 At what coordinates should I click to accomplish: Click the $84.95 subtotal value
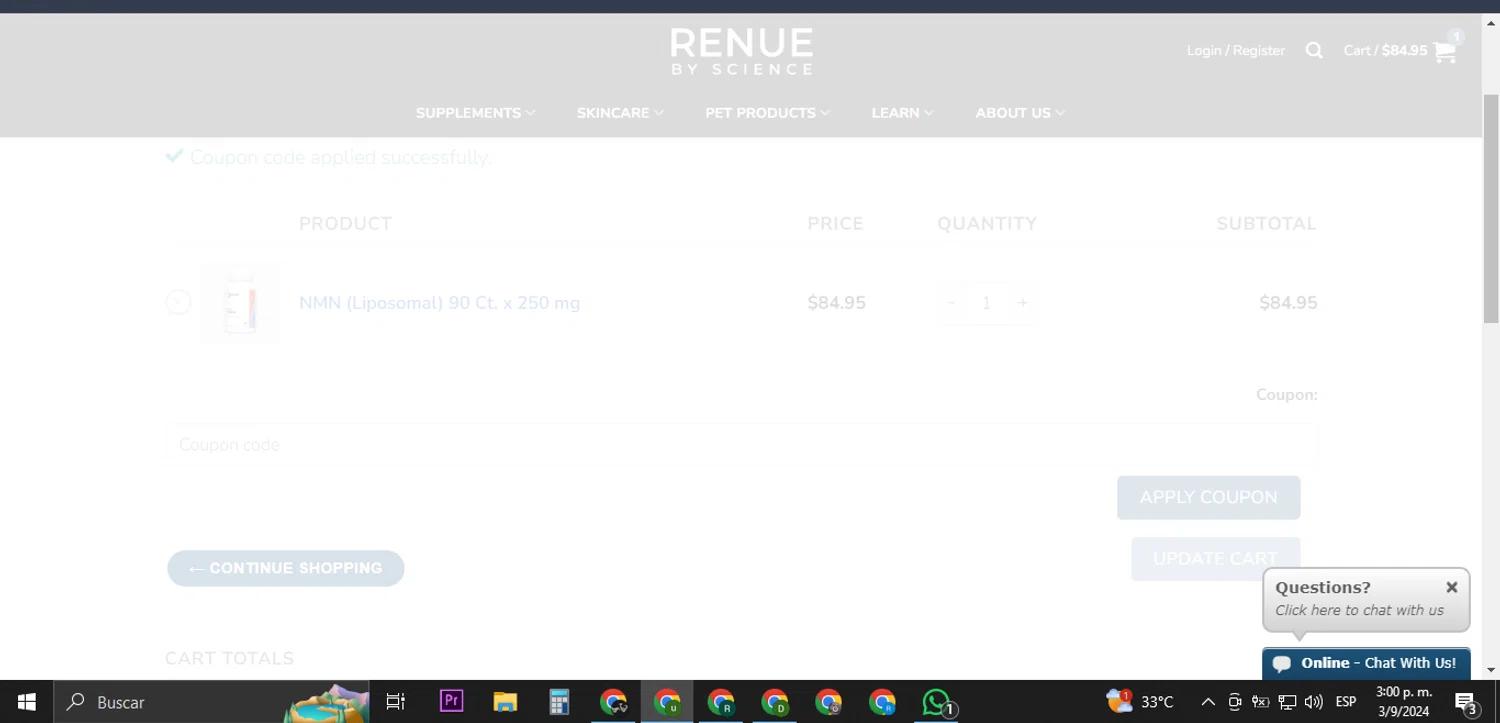pyautogui.click(x=1288, y=303)
